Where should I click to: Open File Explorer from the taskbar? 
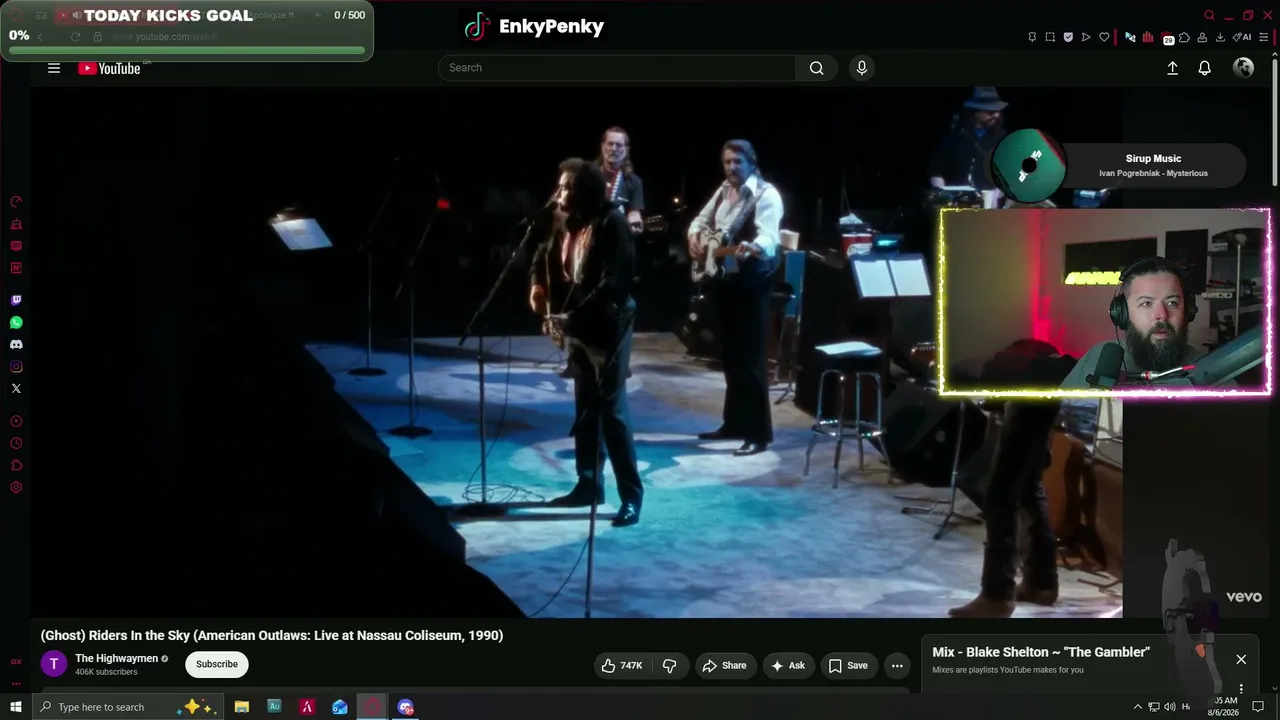242,707
